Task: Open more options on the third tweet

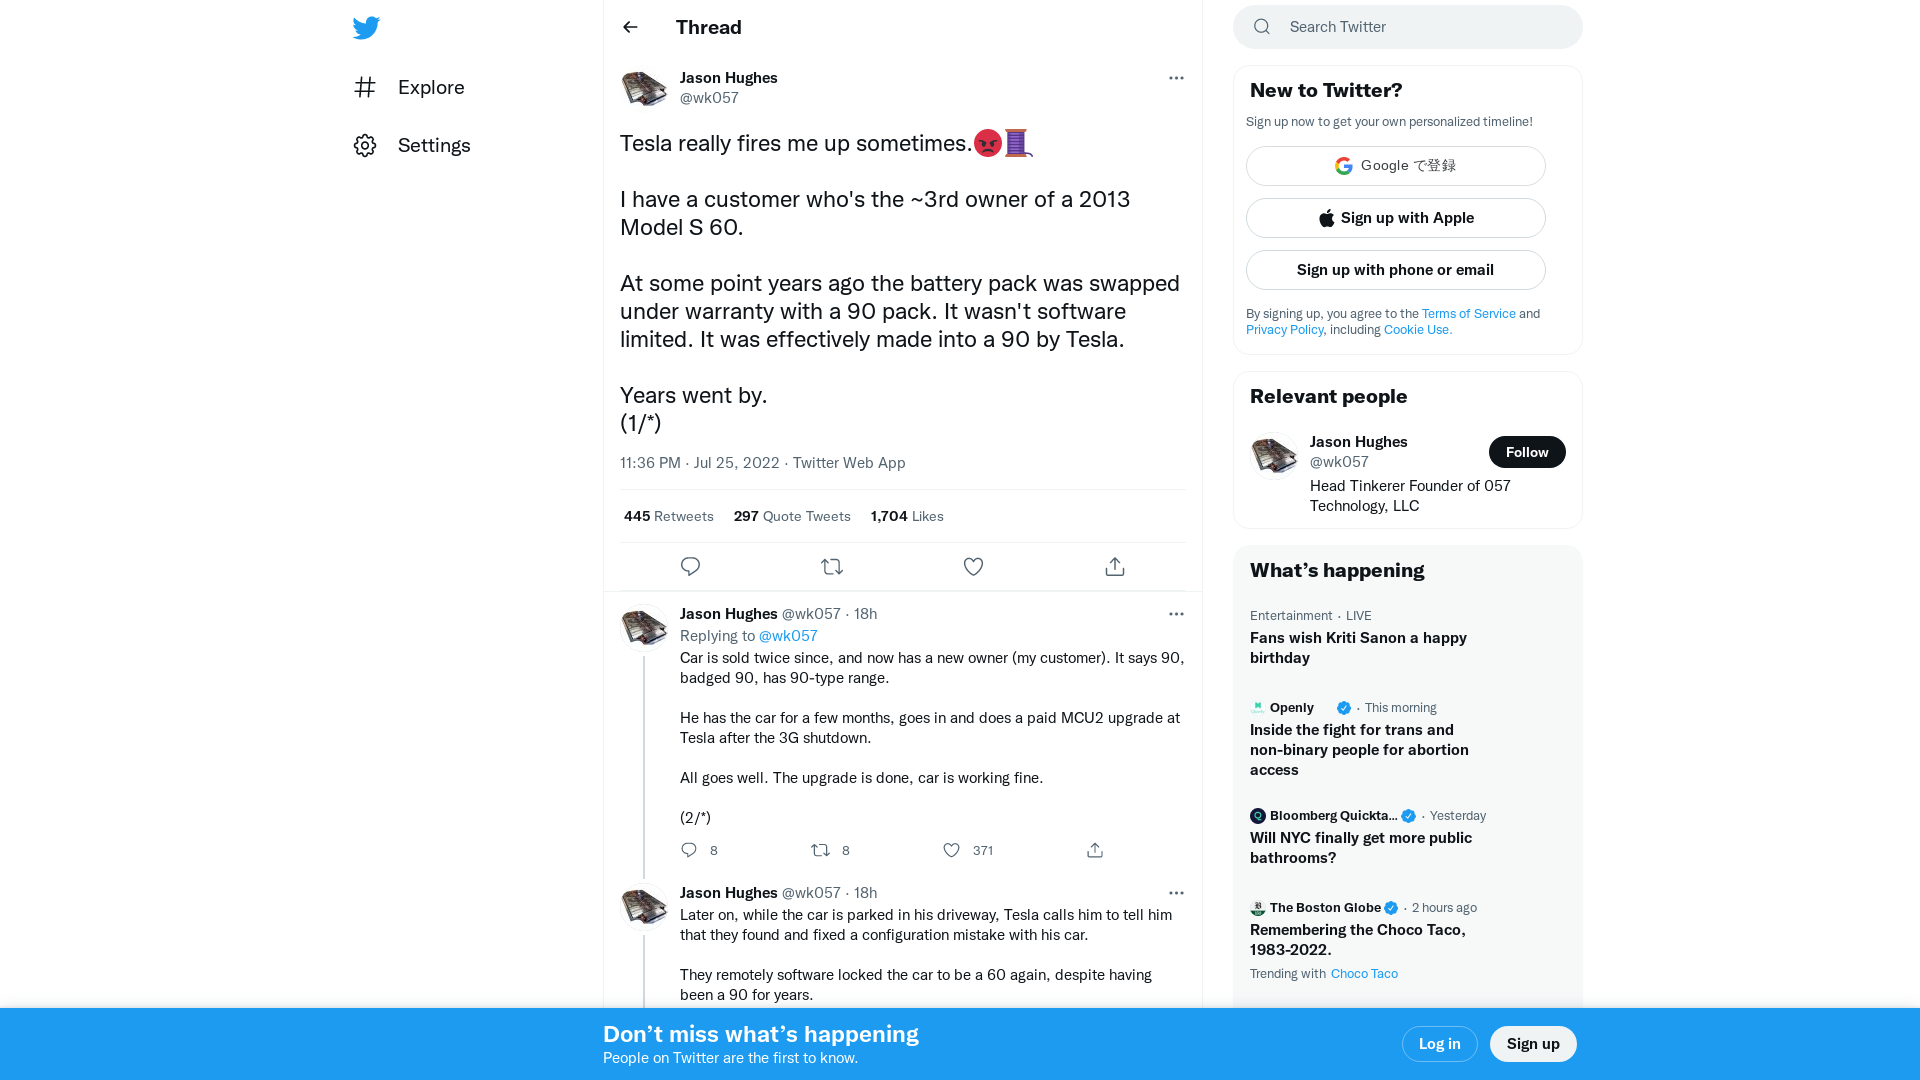Action: (1176, 893)
